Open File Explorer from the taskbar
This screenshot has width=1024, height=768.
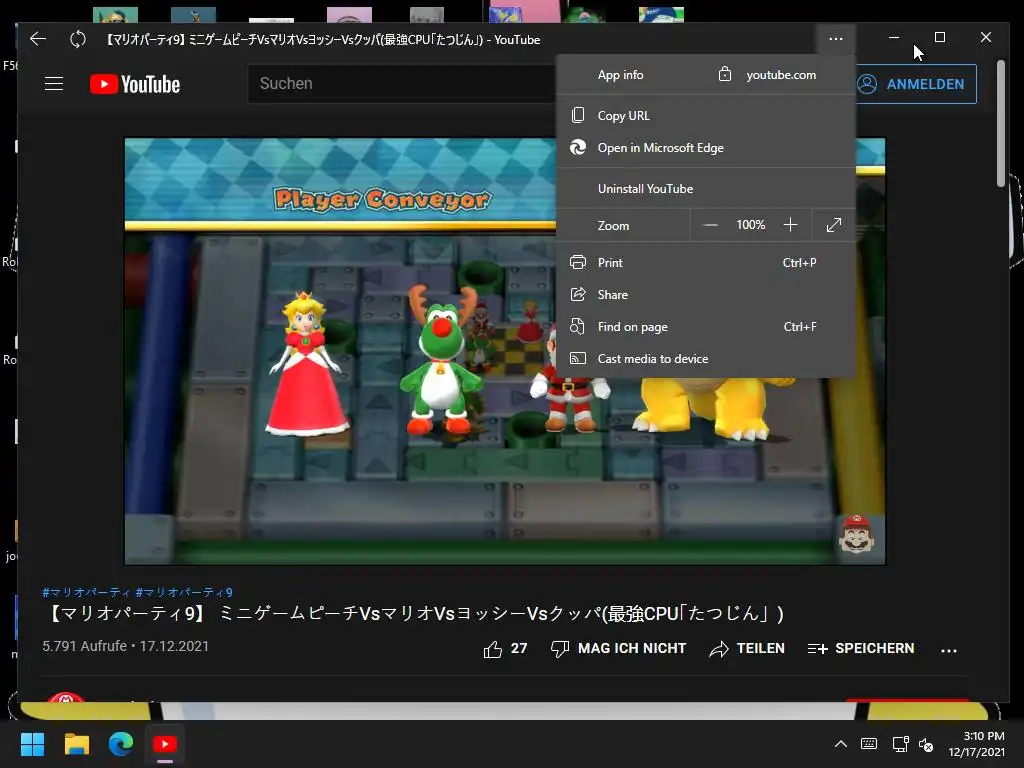click(76, 744)
